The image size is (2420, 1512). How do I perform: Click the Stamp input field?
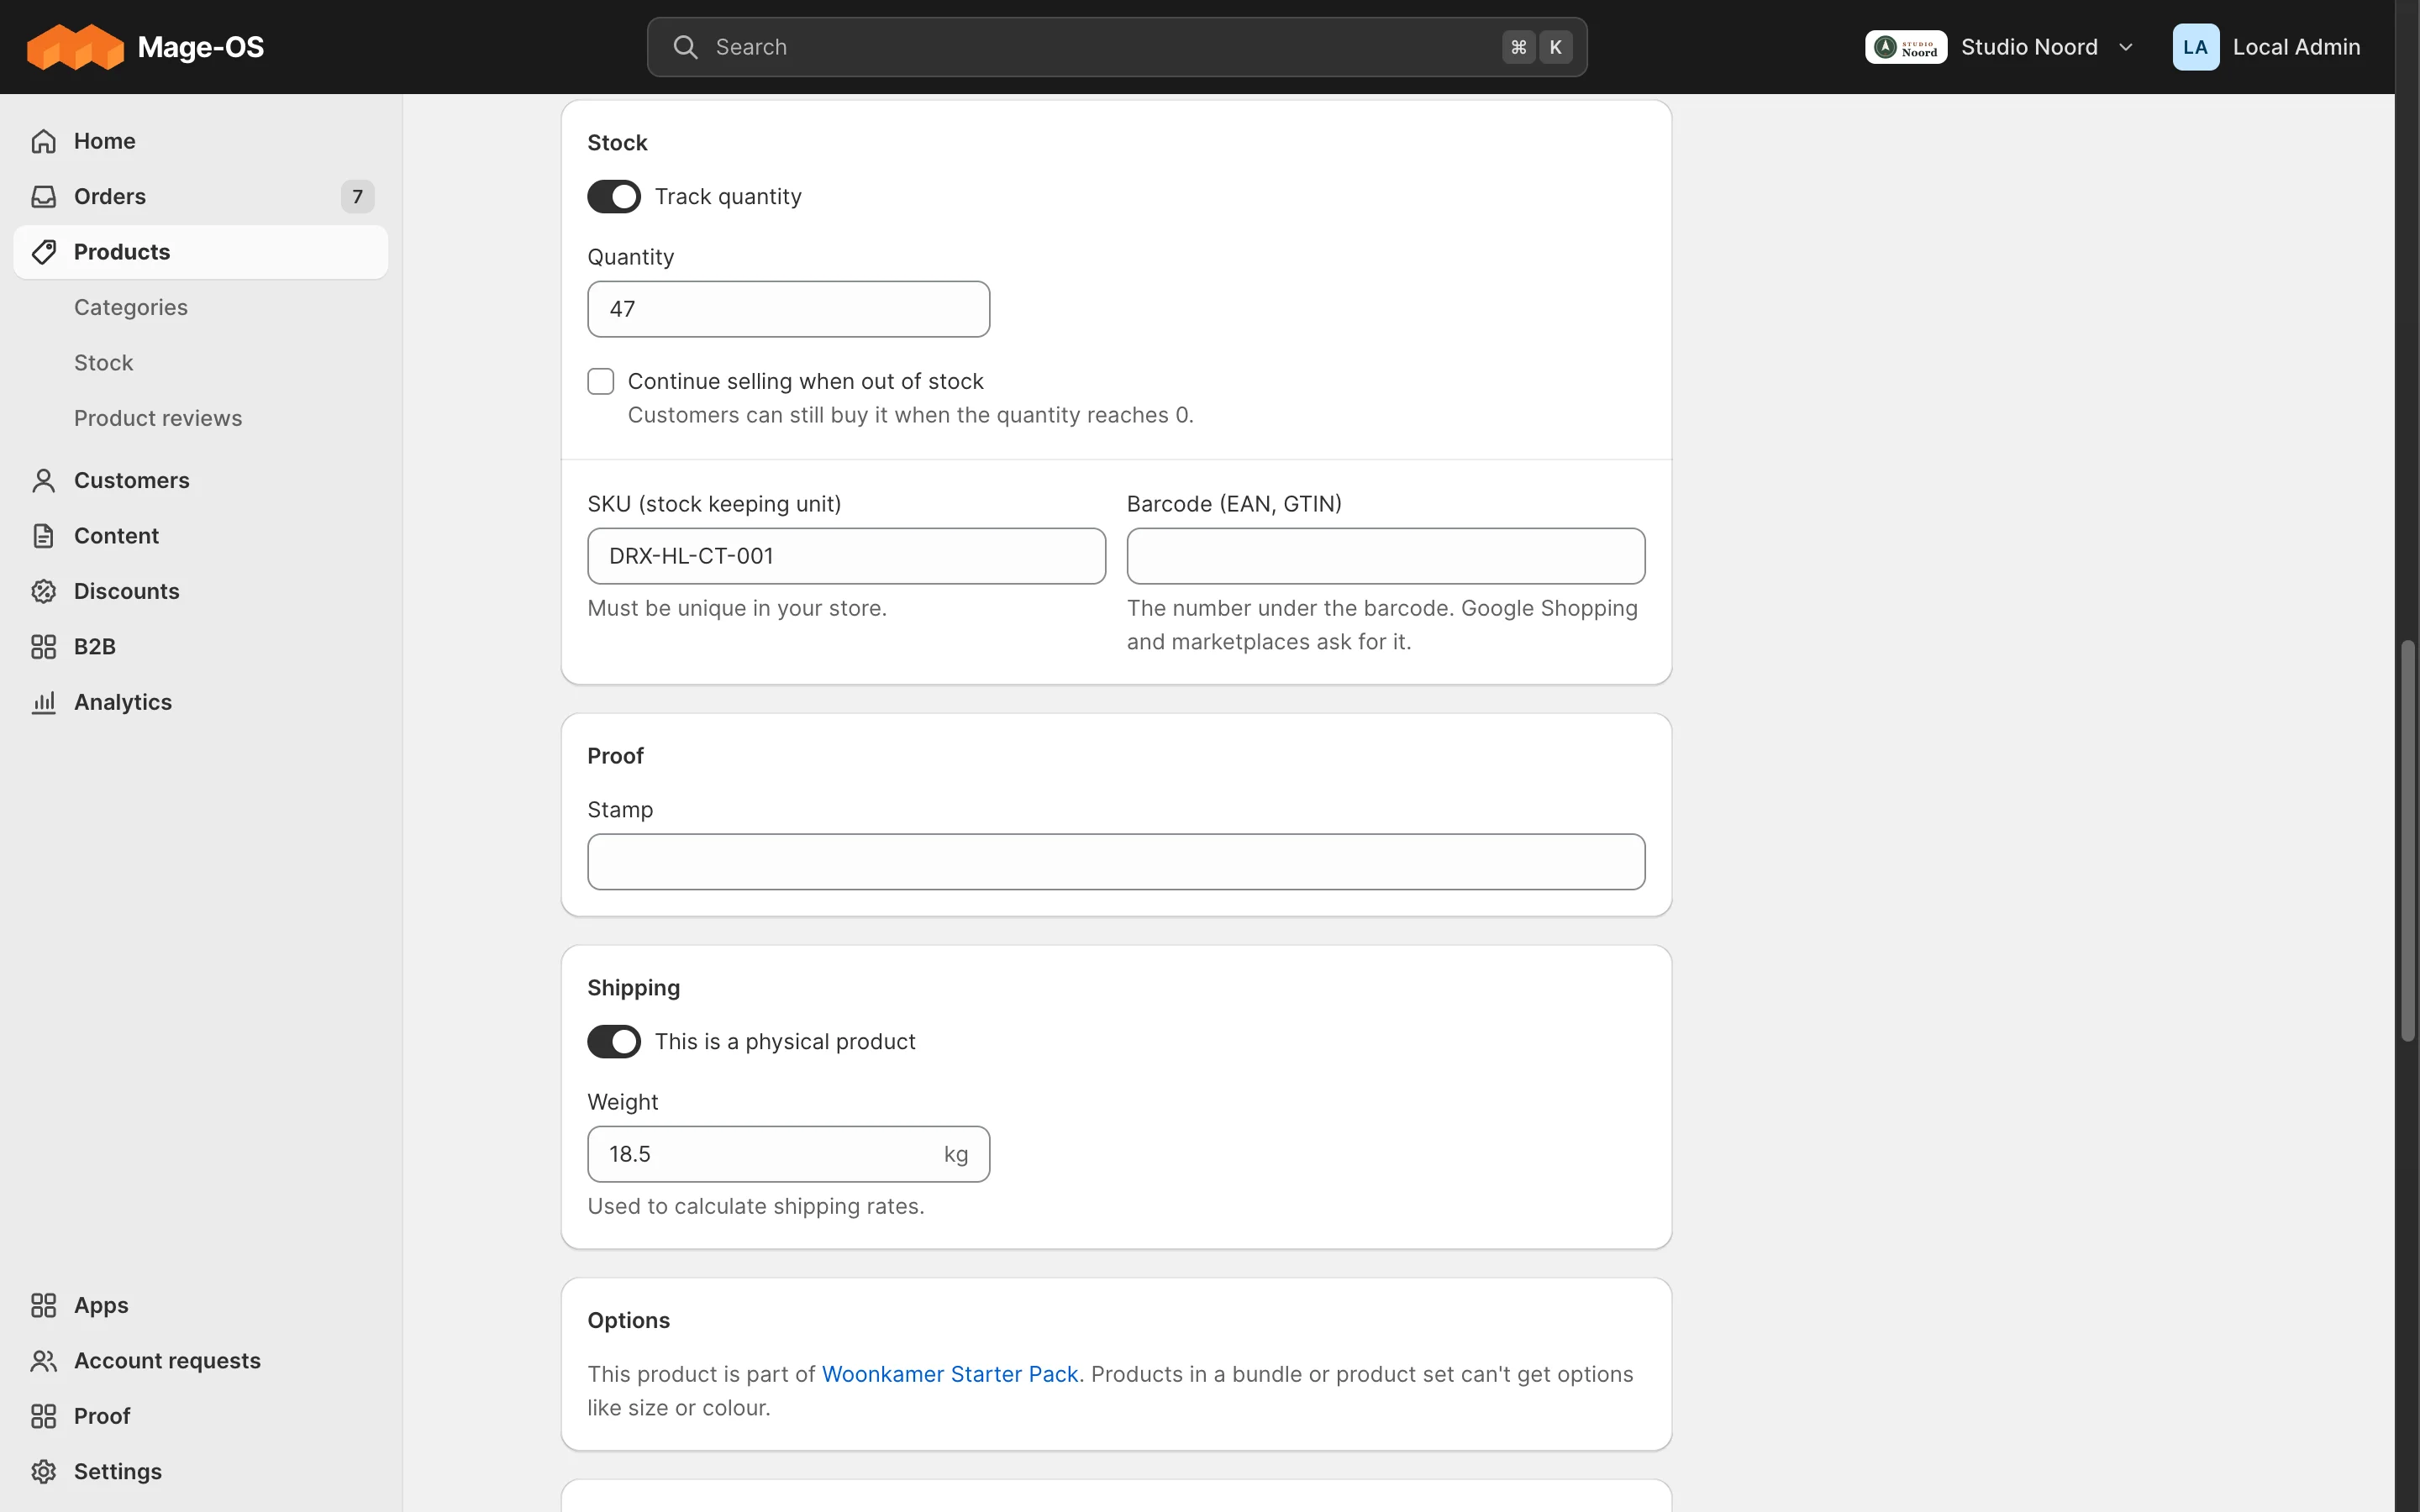(x=1116, y=862)
